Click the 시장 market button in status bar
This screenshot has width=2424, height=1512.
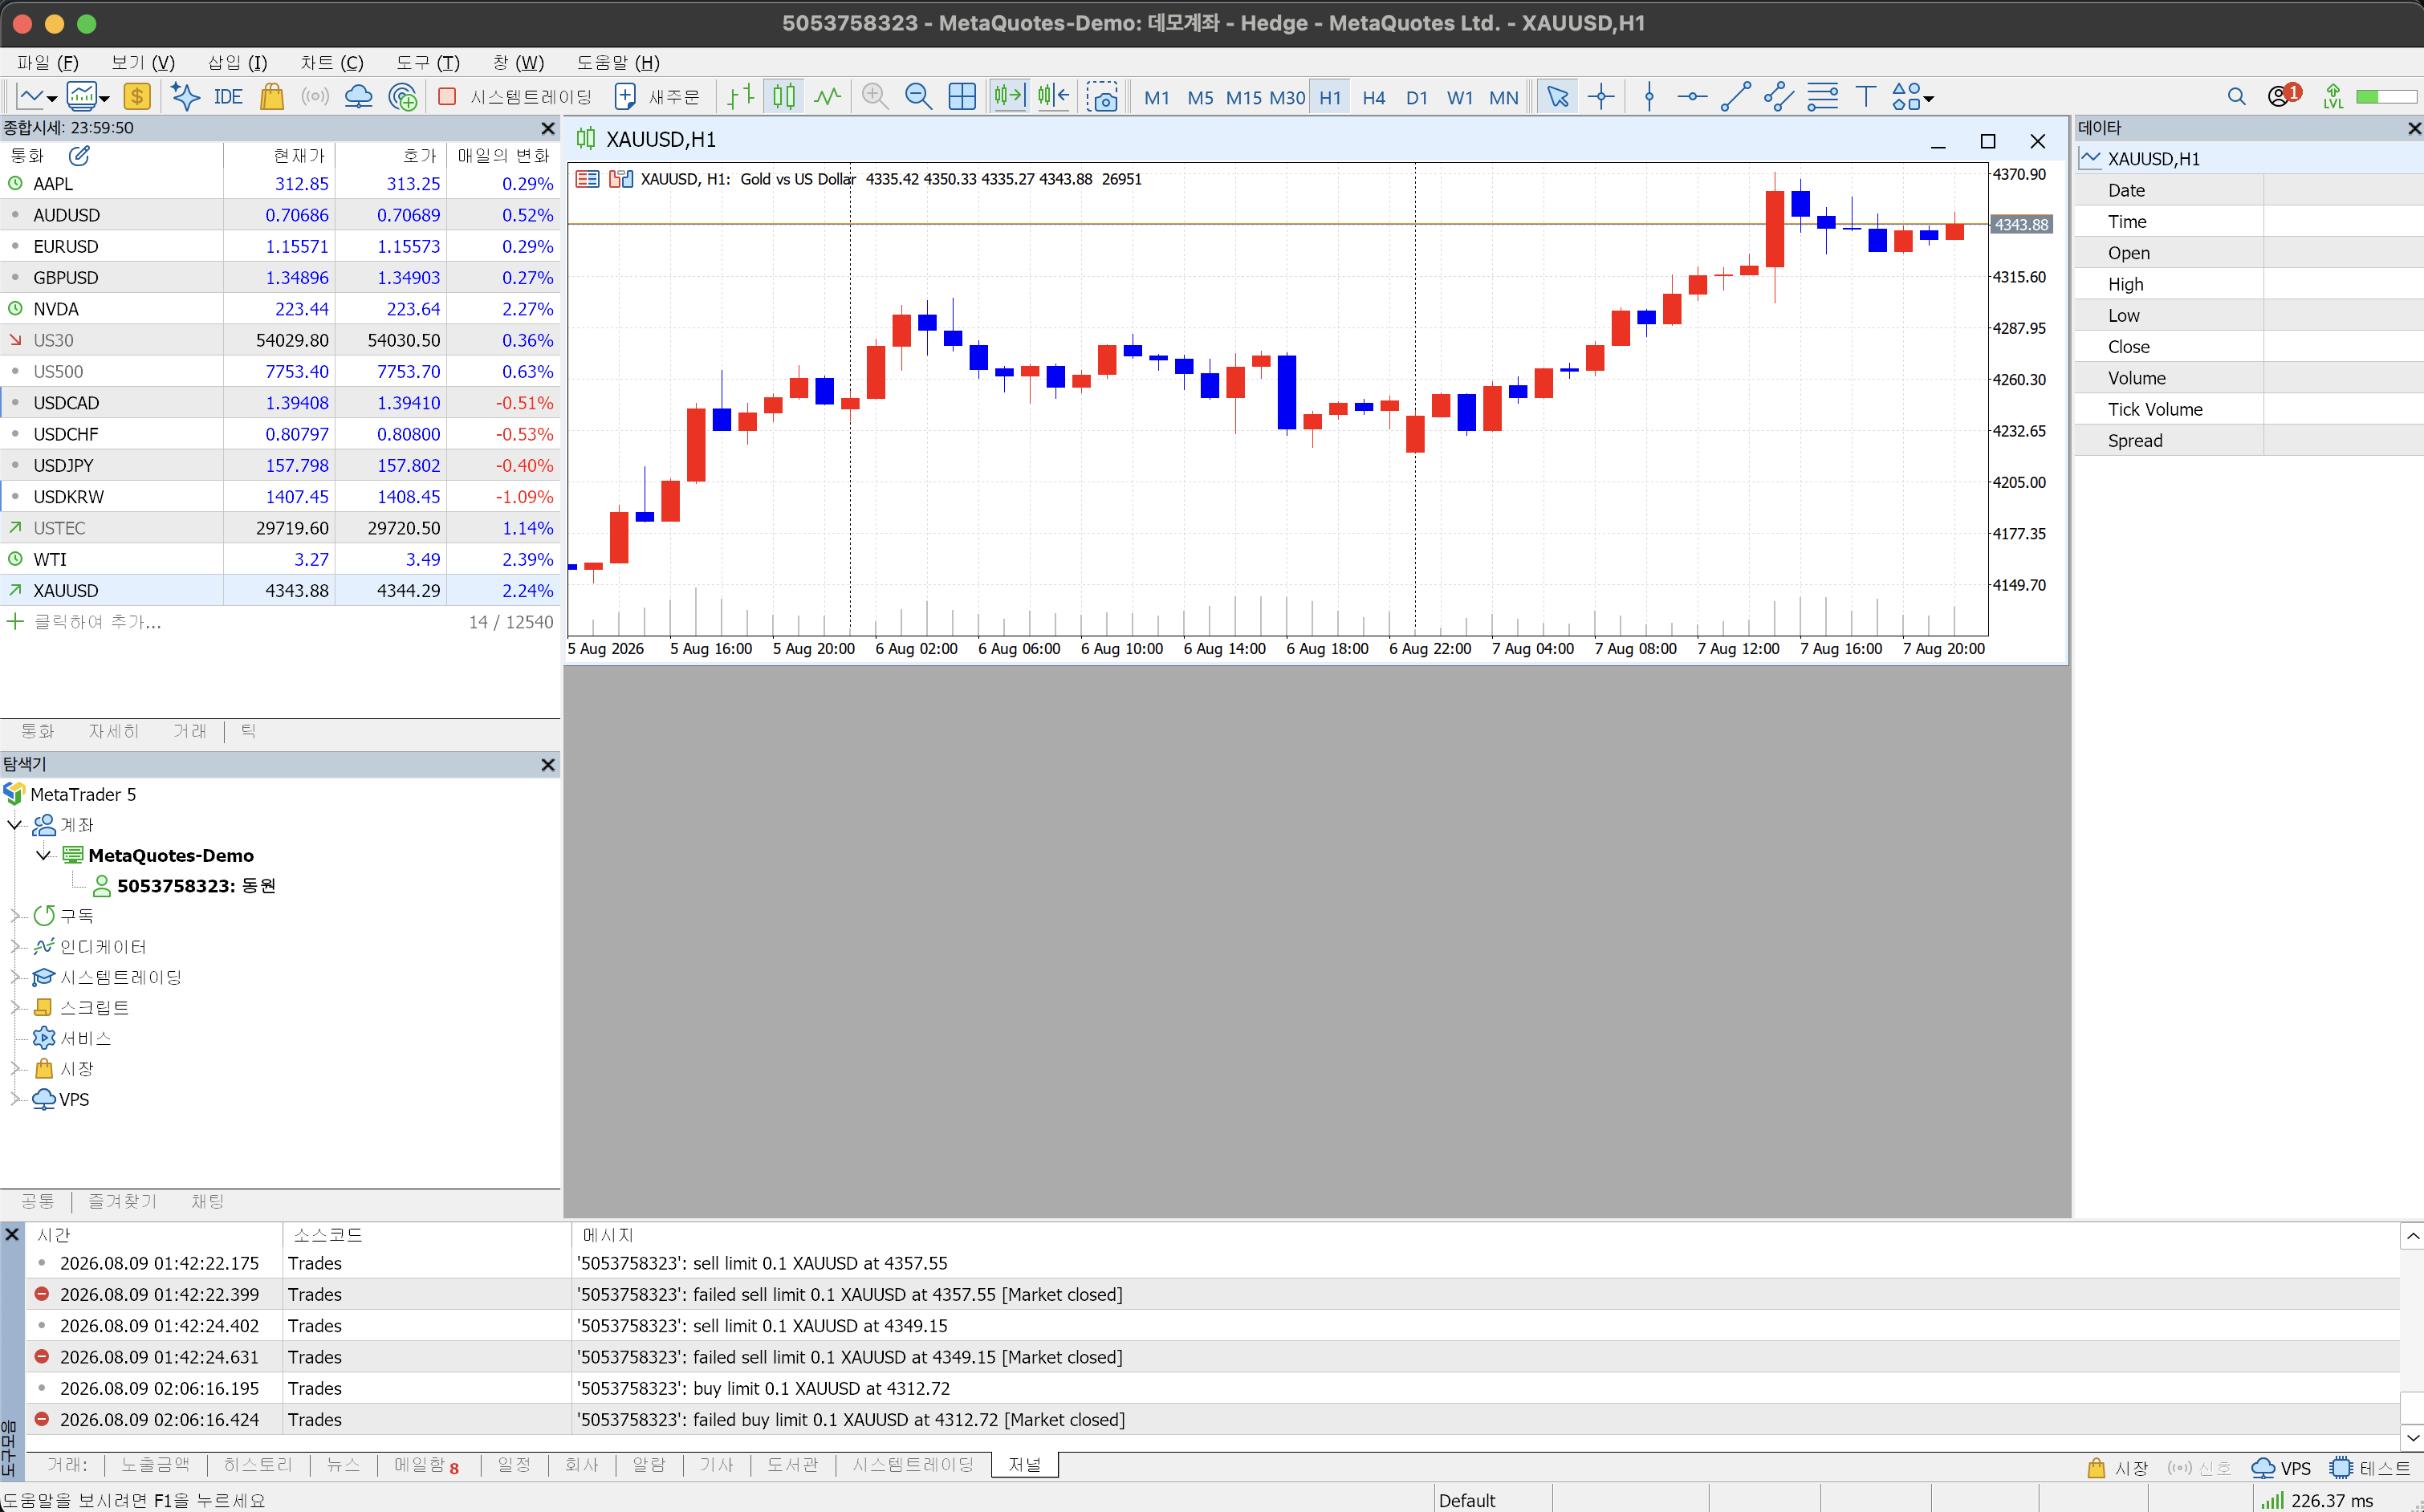2118,1468
